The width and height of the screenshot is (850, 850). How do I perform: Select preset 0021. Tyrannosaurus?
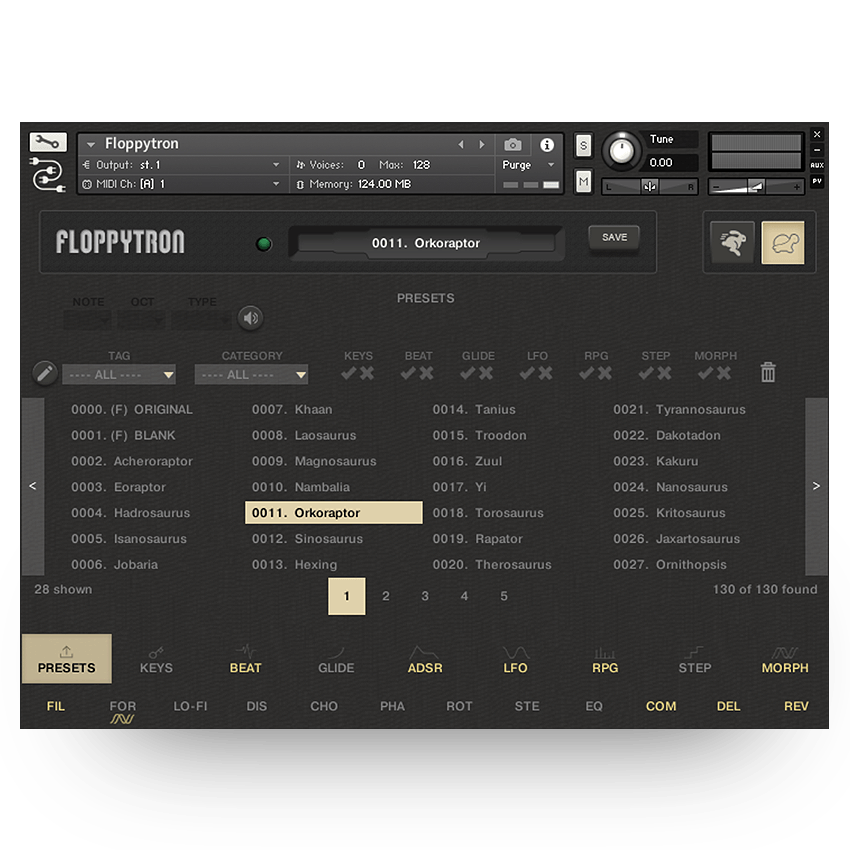(679, 410)
